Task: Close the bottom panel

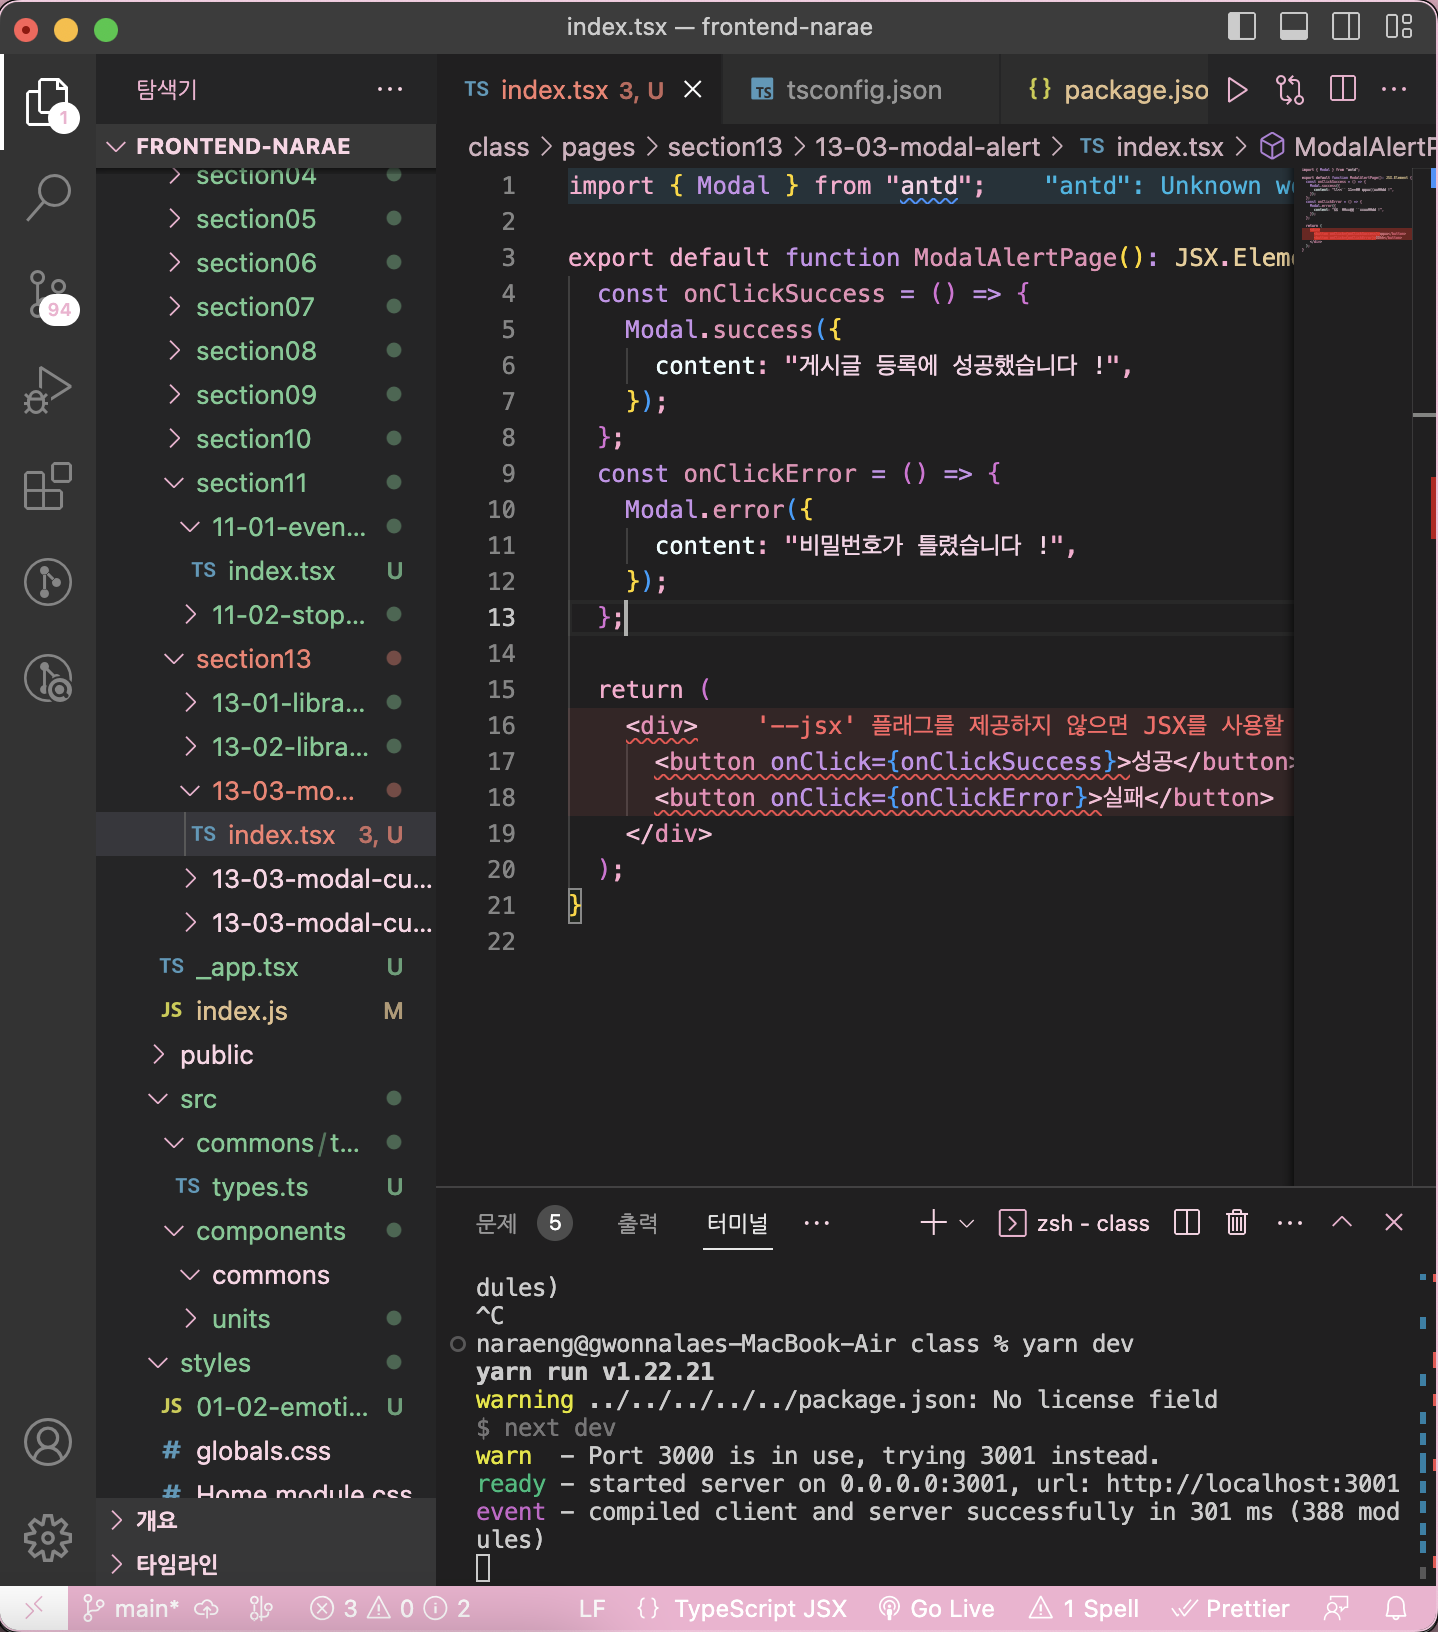Action: 1394,1222
